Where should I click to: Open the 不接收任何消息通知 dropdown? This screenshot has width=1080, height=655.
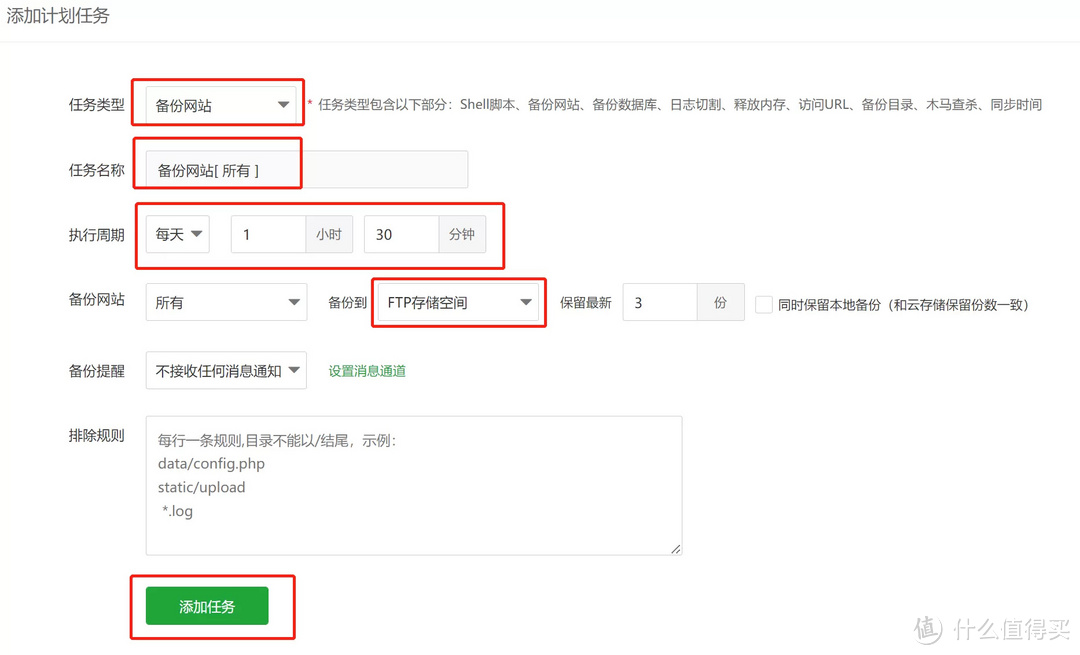click(226, 371)
